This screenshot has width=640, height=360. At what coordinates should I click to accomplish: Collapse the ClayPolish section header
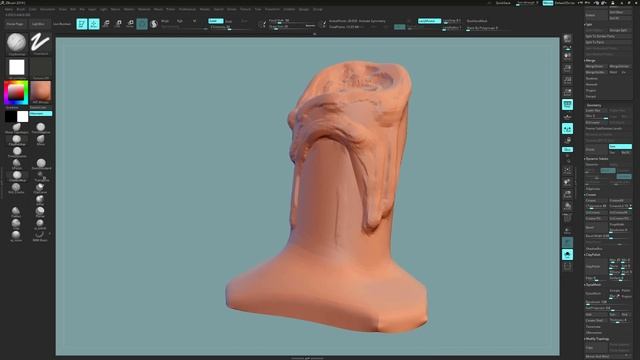click(593, 255)
